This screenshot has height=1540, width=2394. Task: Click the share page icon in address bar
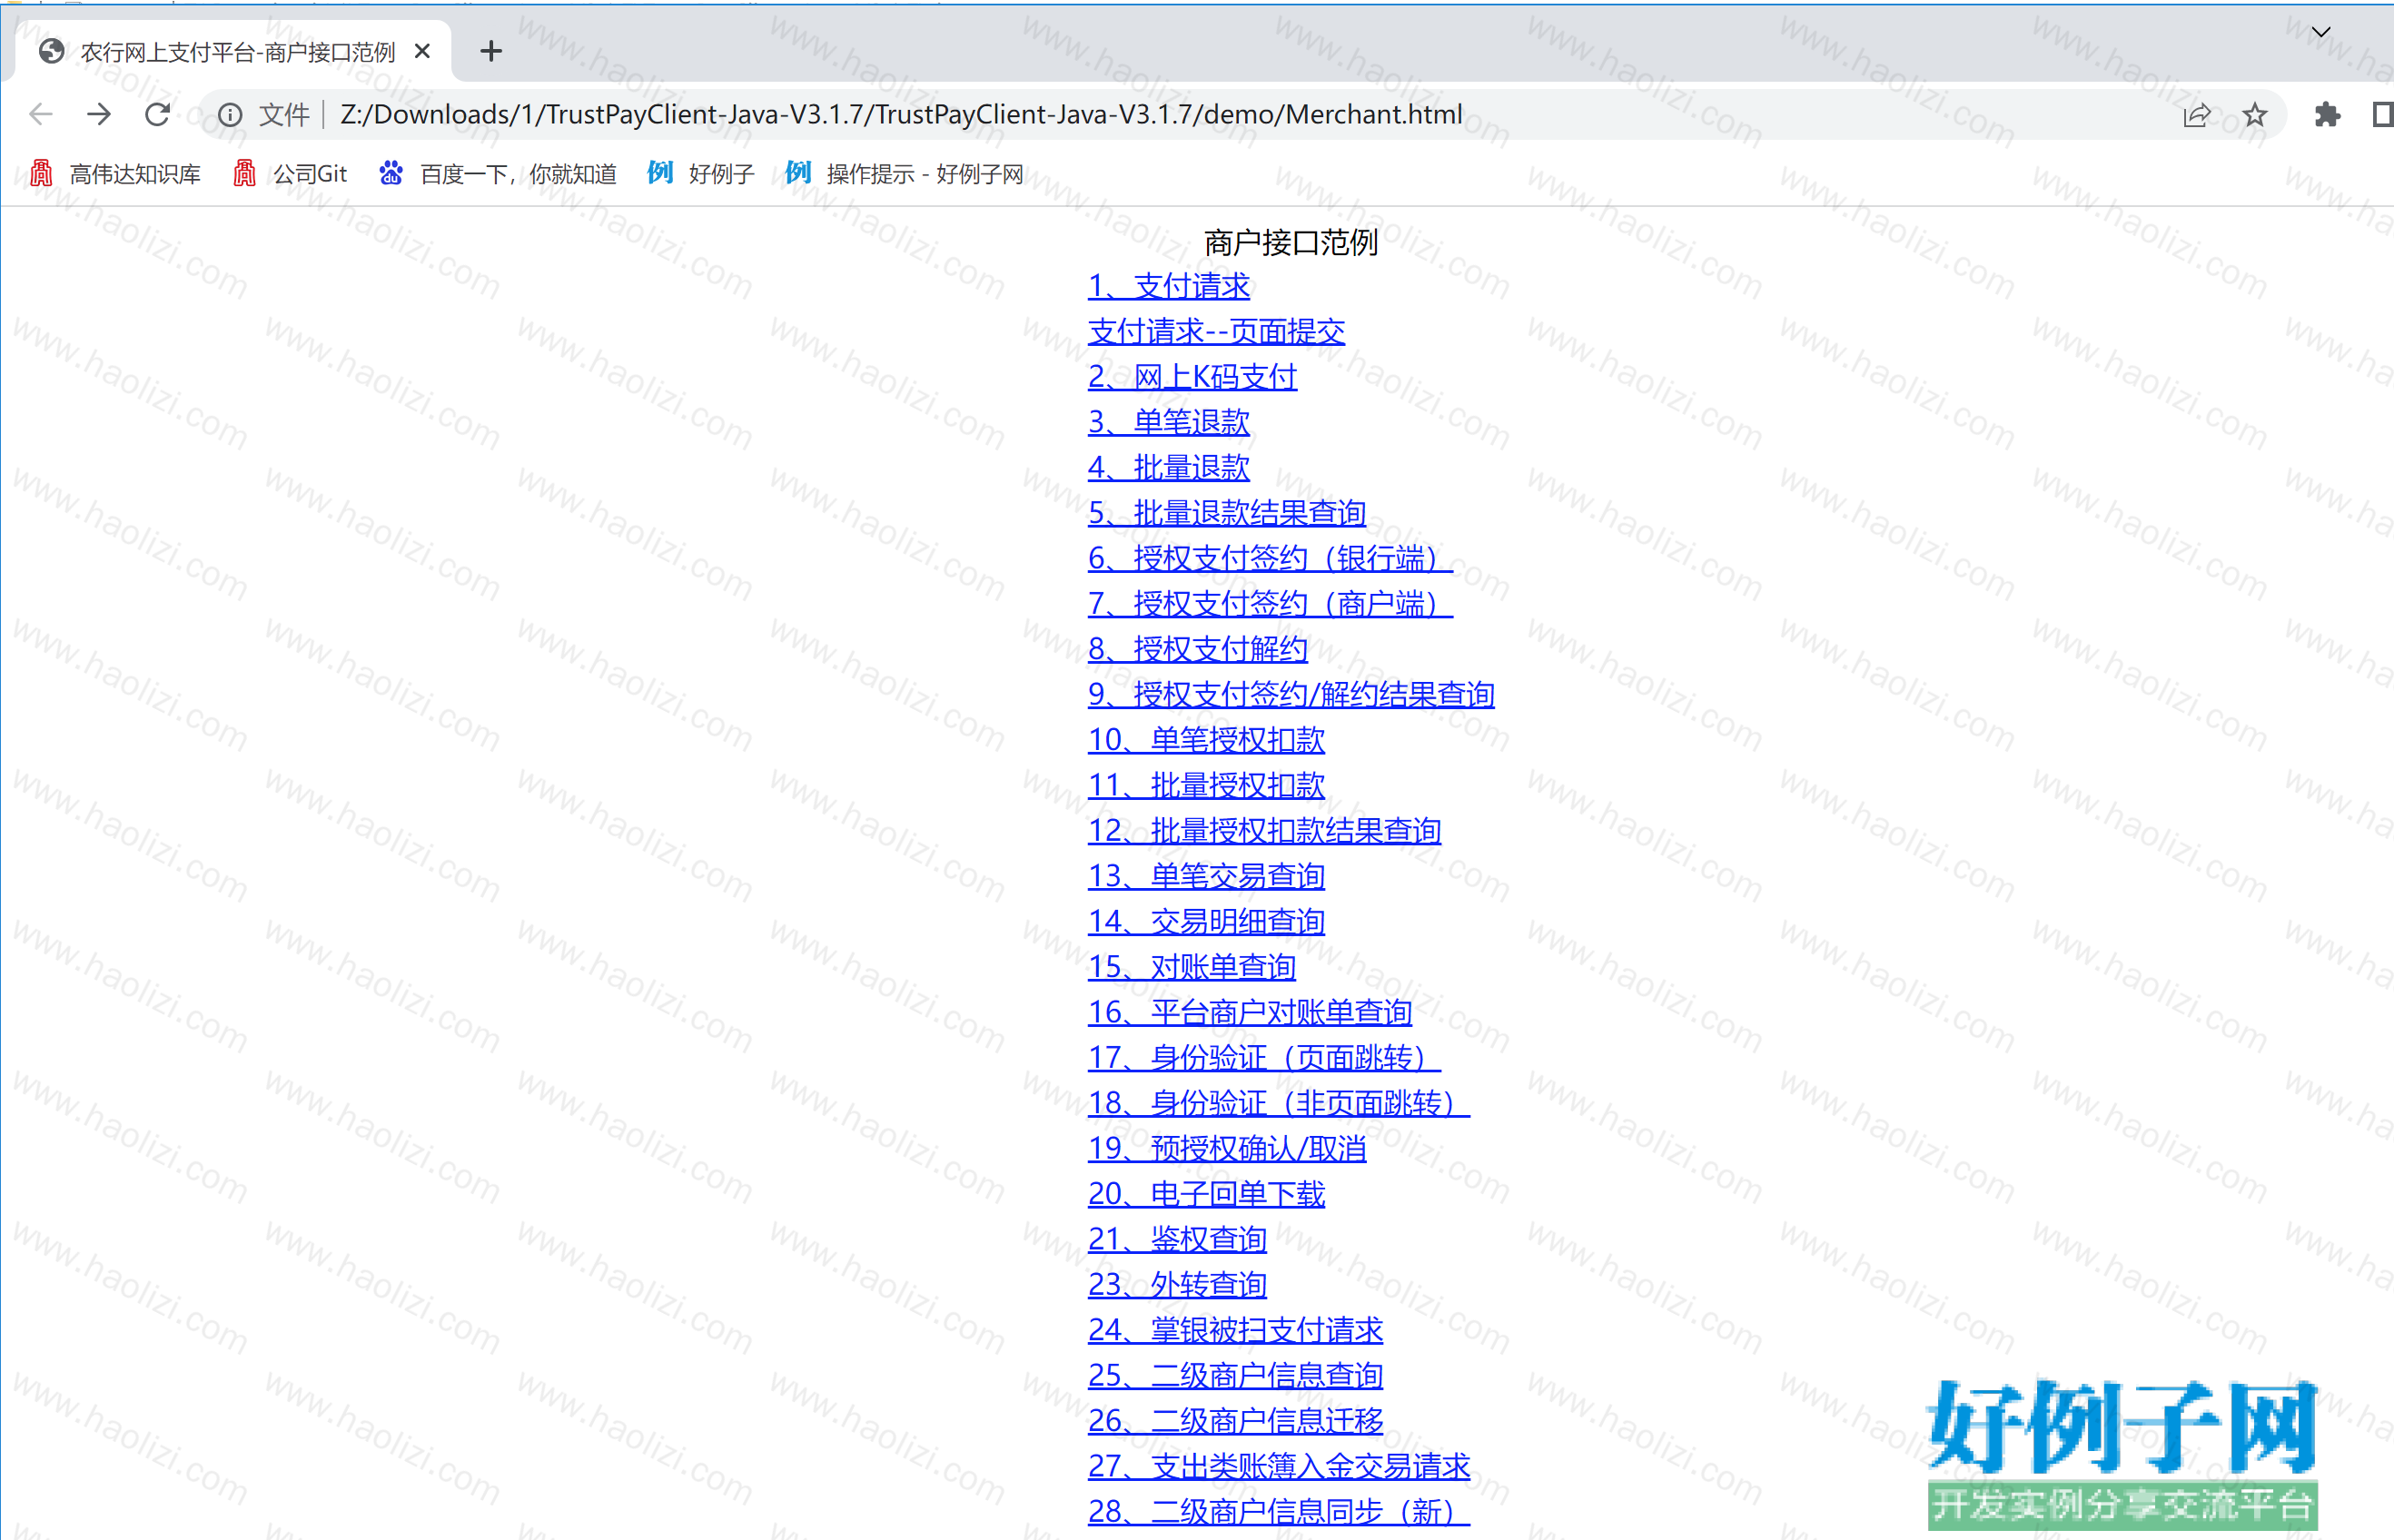[2196, 115]
